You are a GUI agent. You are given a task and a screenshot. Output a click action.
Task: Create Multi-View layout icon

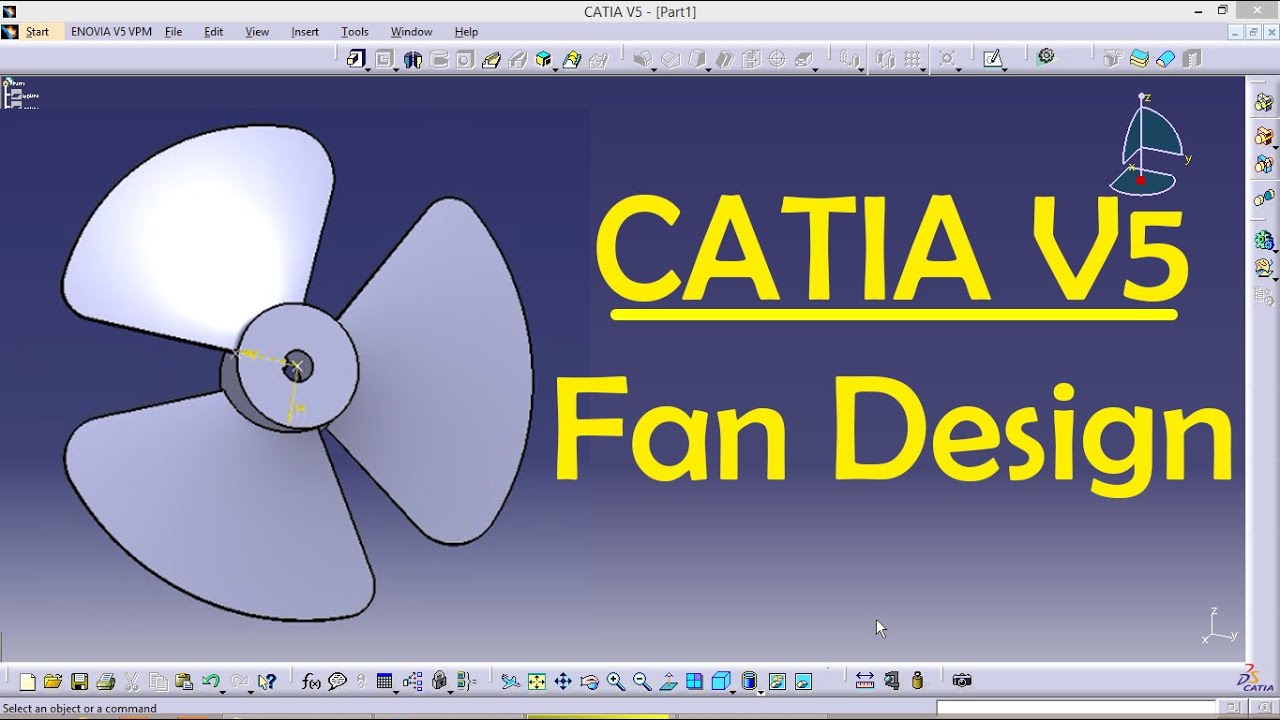(694, 682)
